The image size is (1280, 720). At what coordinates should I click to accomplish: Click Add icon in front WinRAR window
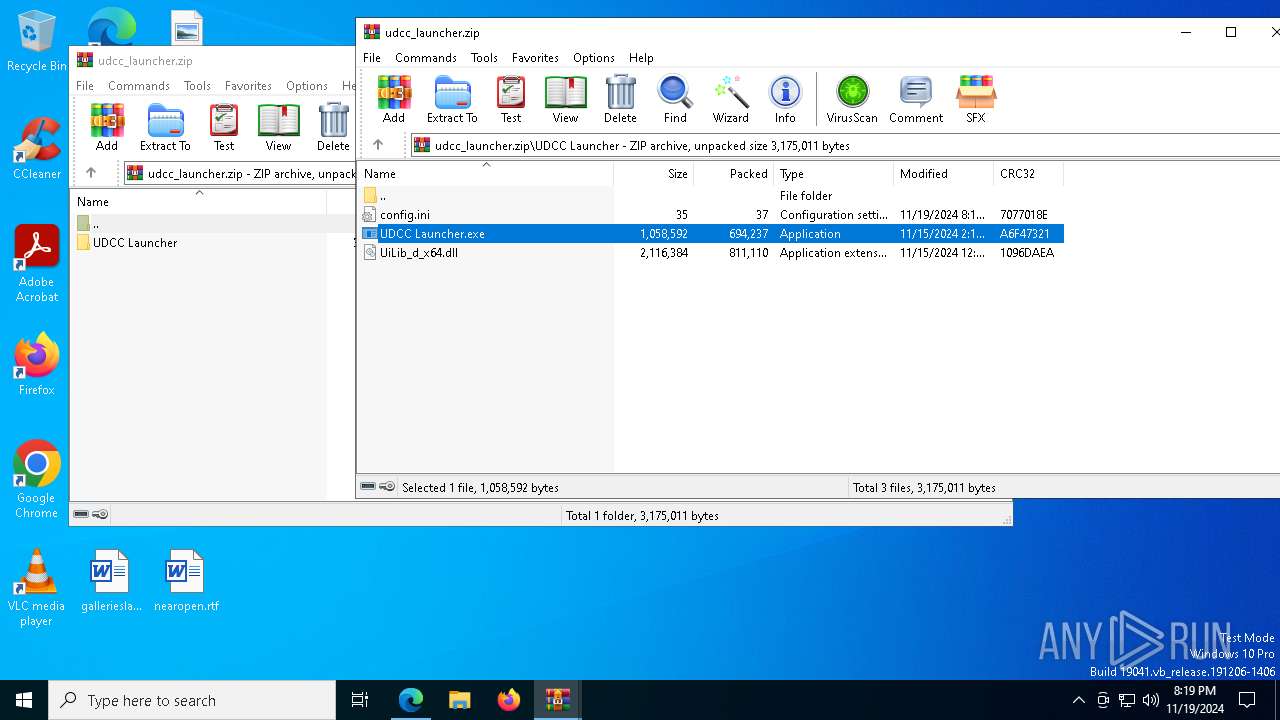(394, 99)
